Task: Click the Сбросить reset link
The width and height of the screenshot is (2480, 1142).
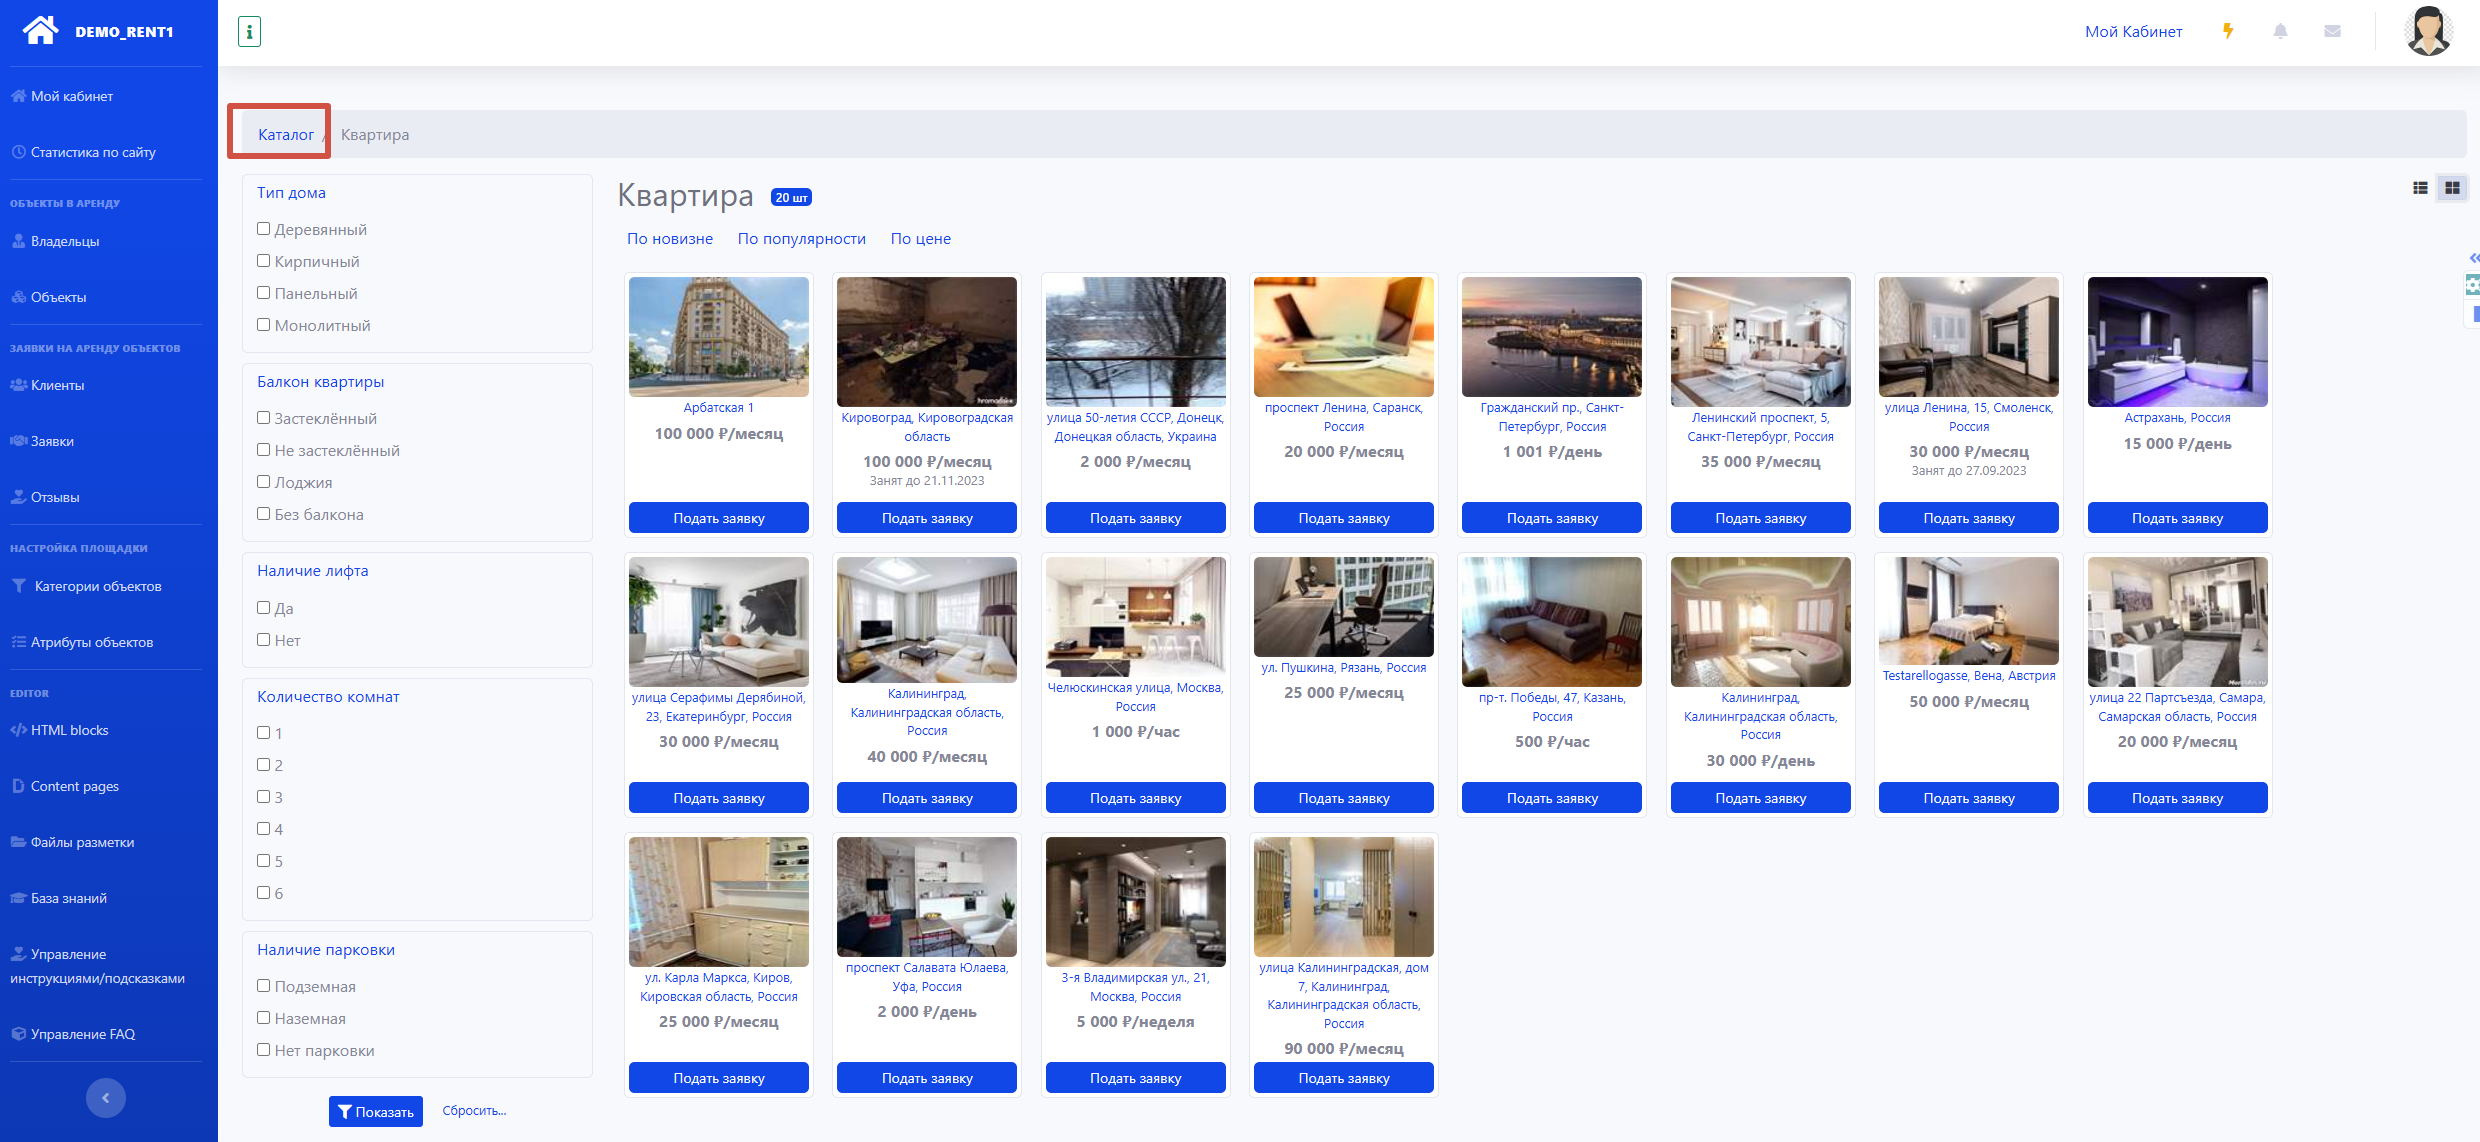Action: pyautogui.click(x=474, y=1111)
